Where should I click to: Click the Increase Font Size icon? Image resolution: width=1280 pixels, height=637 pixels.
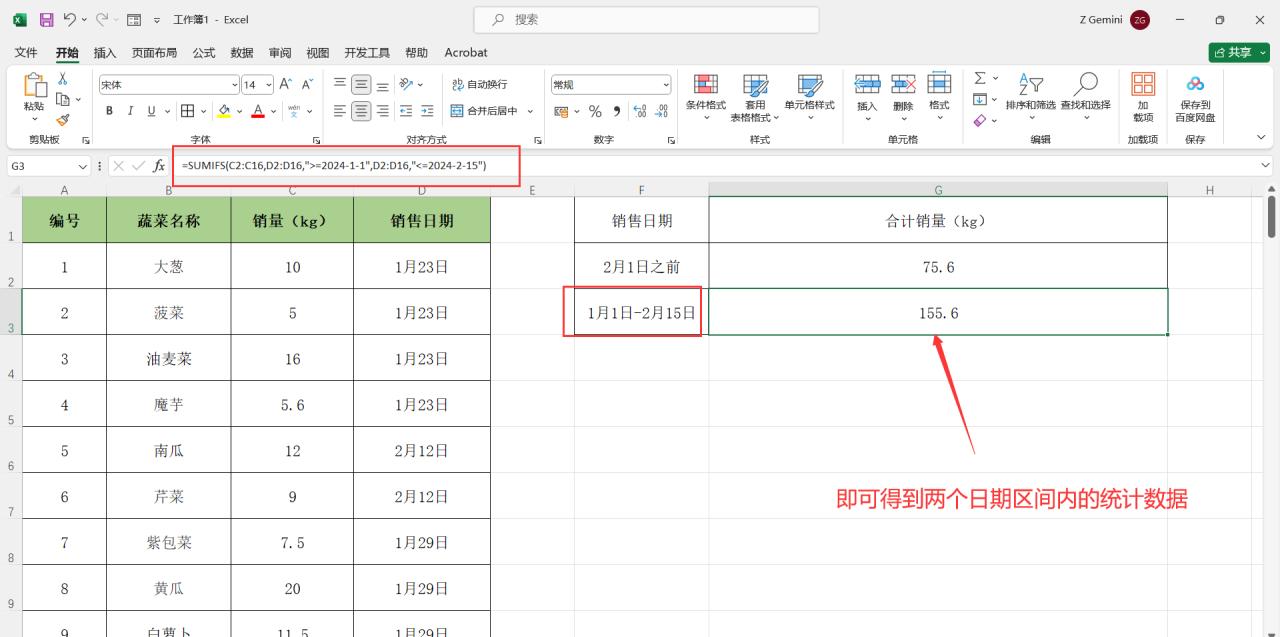tap(286, 84)
